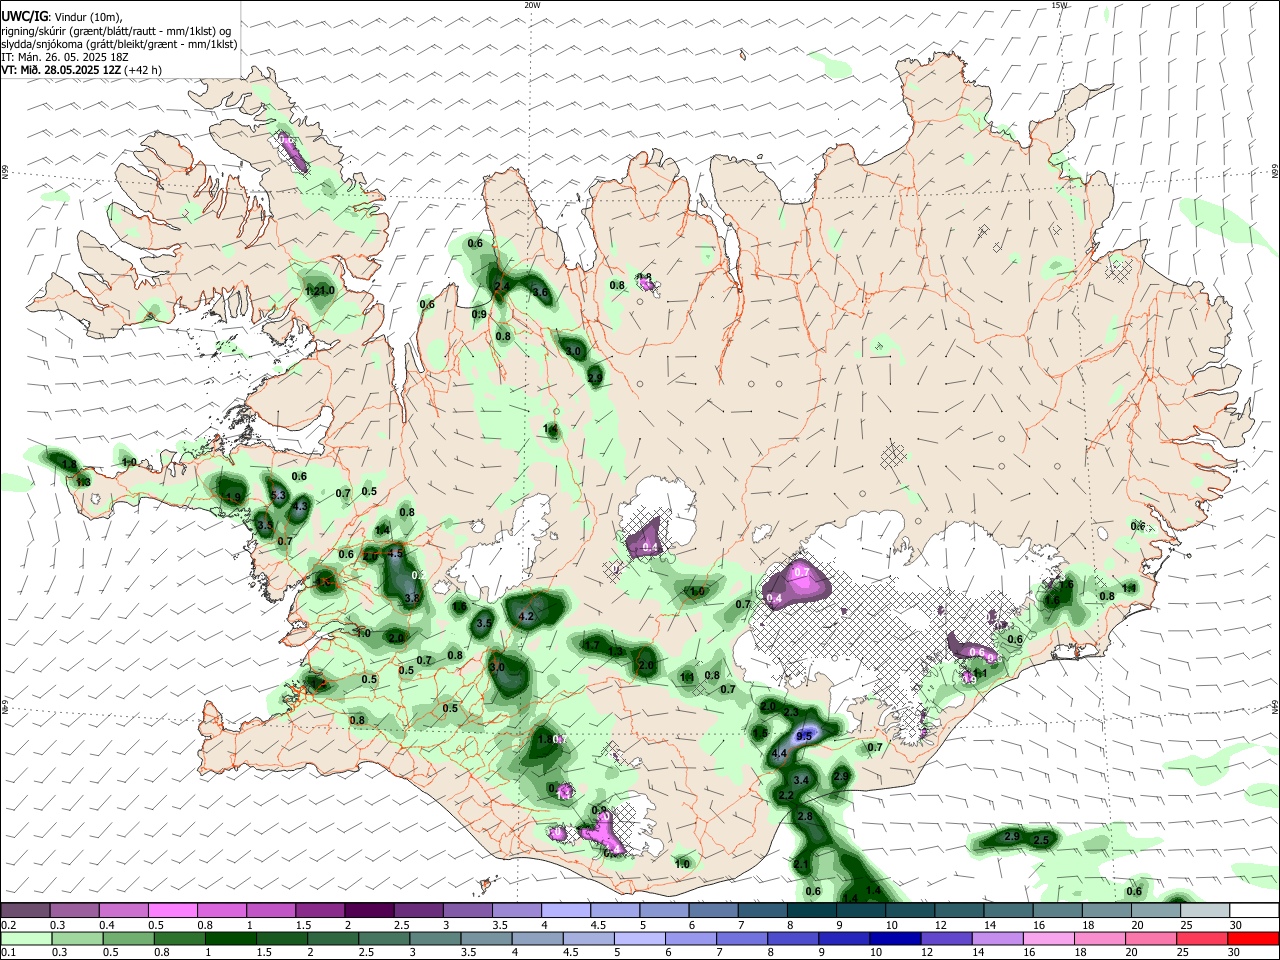Click the rain legend swatch between 20 and 25
This screenshot has width=1280, height=960.
[1150, 939]
